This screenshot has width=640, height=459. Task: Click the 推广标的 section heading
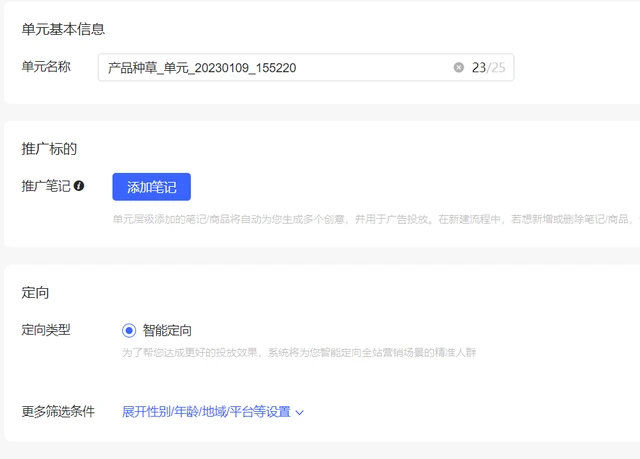click(49, 148)
